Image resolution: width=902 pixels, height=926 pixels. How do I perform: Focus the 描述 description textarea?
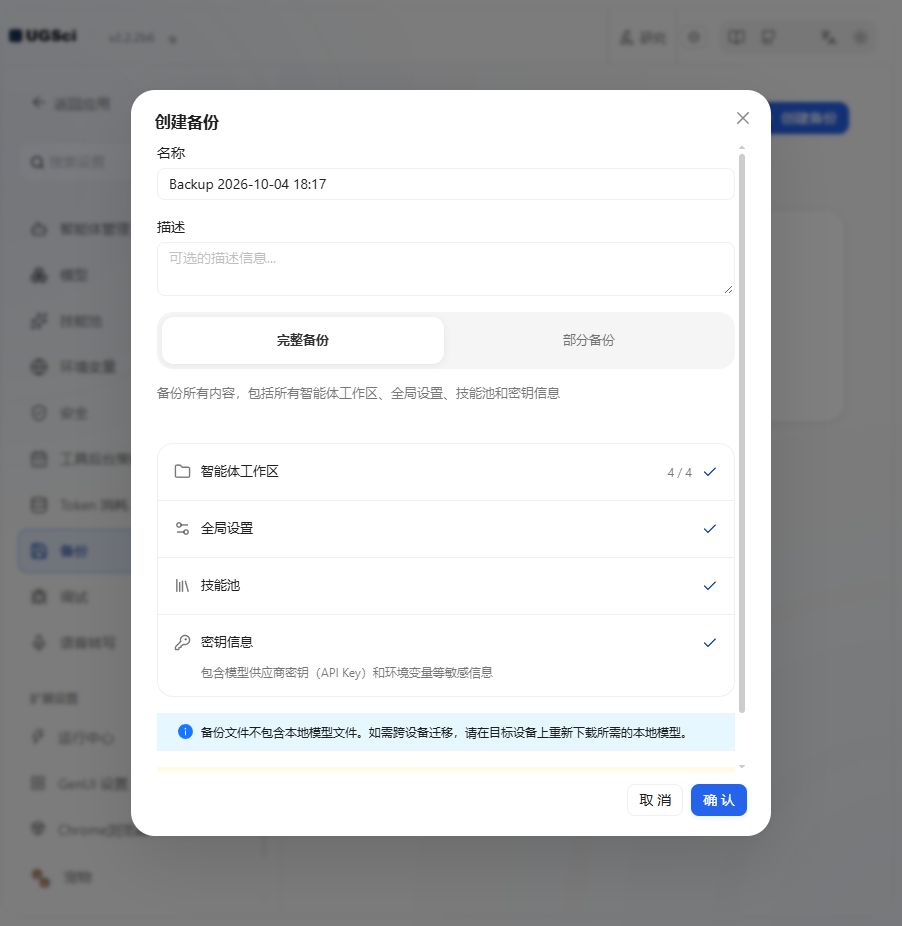coord(445,269)
